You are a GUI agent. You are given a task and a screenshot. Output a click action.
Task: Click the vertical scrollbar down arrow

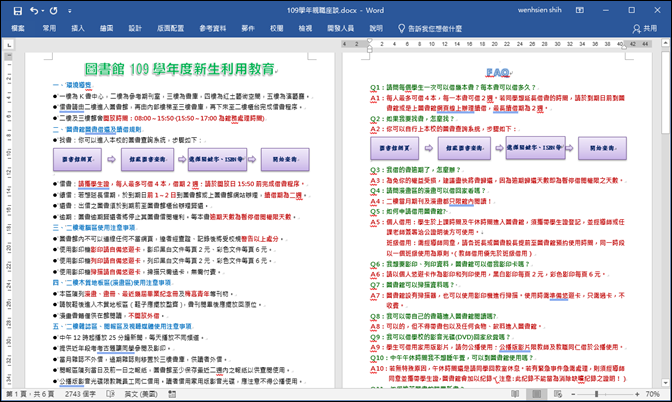click(665, 383)
